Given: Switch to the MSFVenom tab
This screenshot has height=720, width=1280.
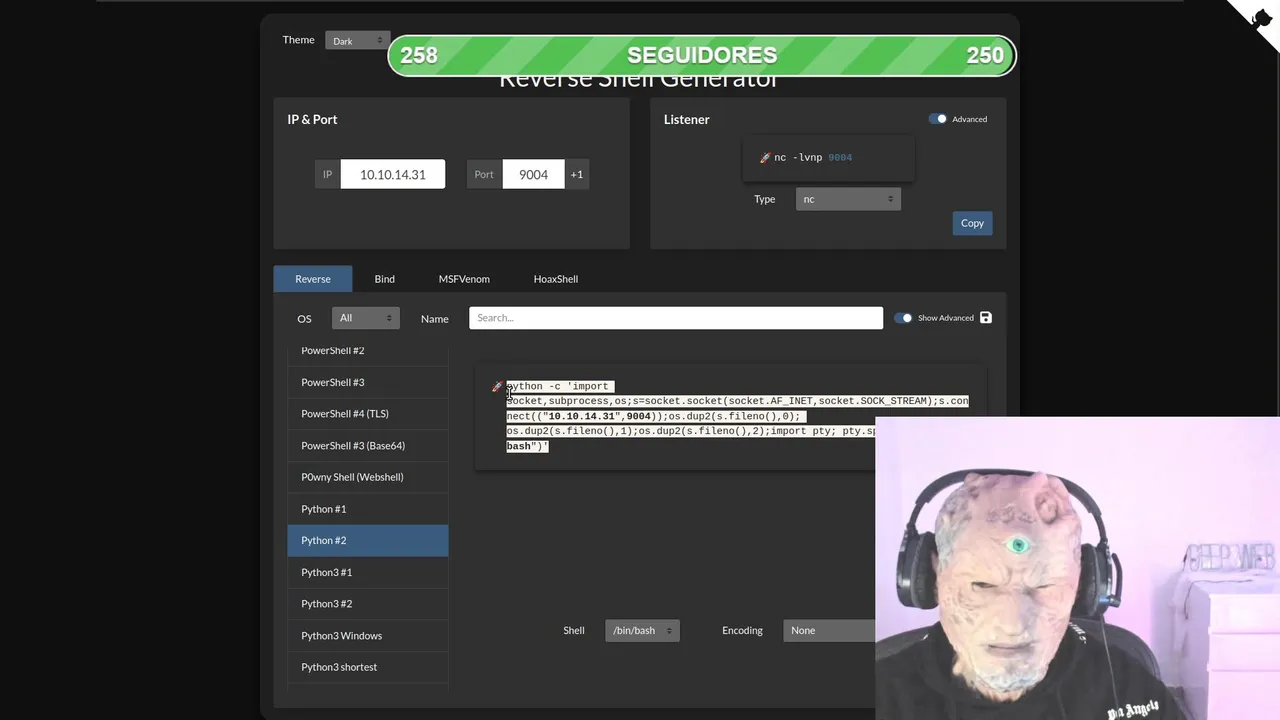Looking at the screenshot, I should coord(464,279).
